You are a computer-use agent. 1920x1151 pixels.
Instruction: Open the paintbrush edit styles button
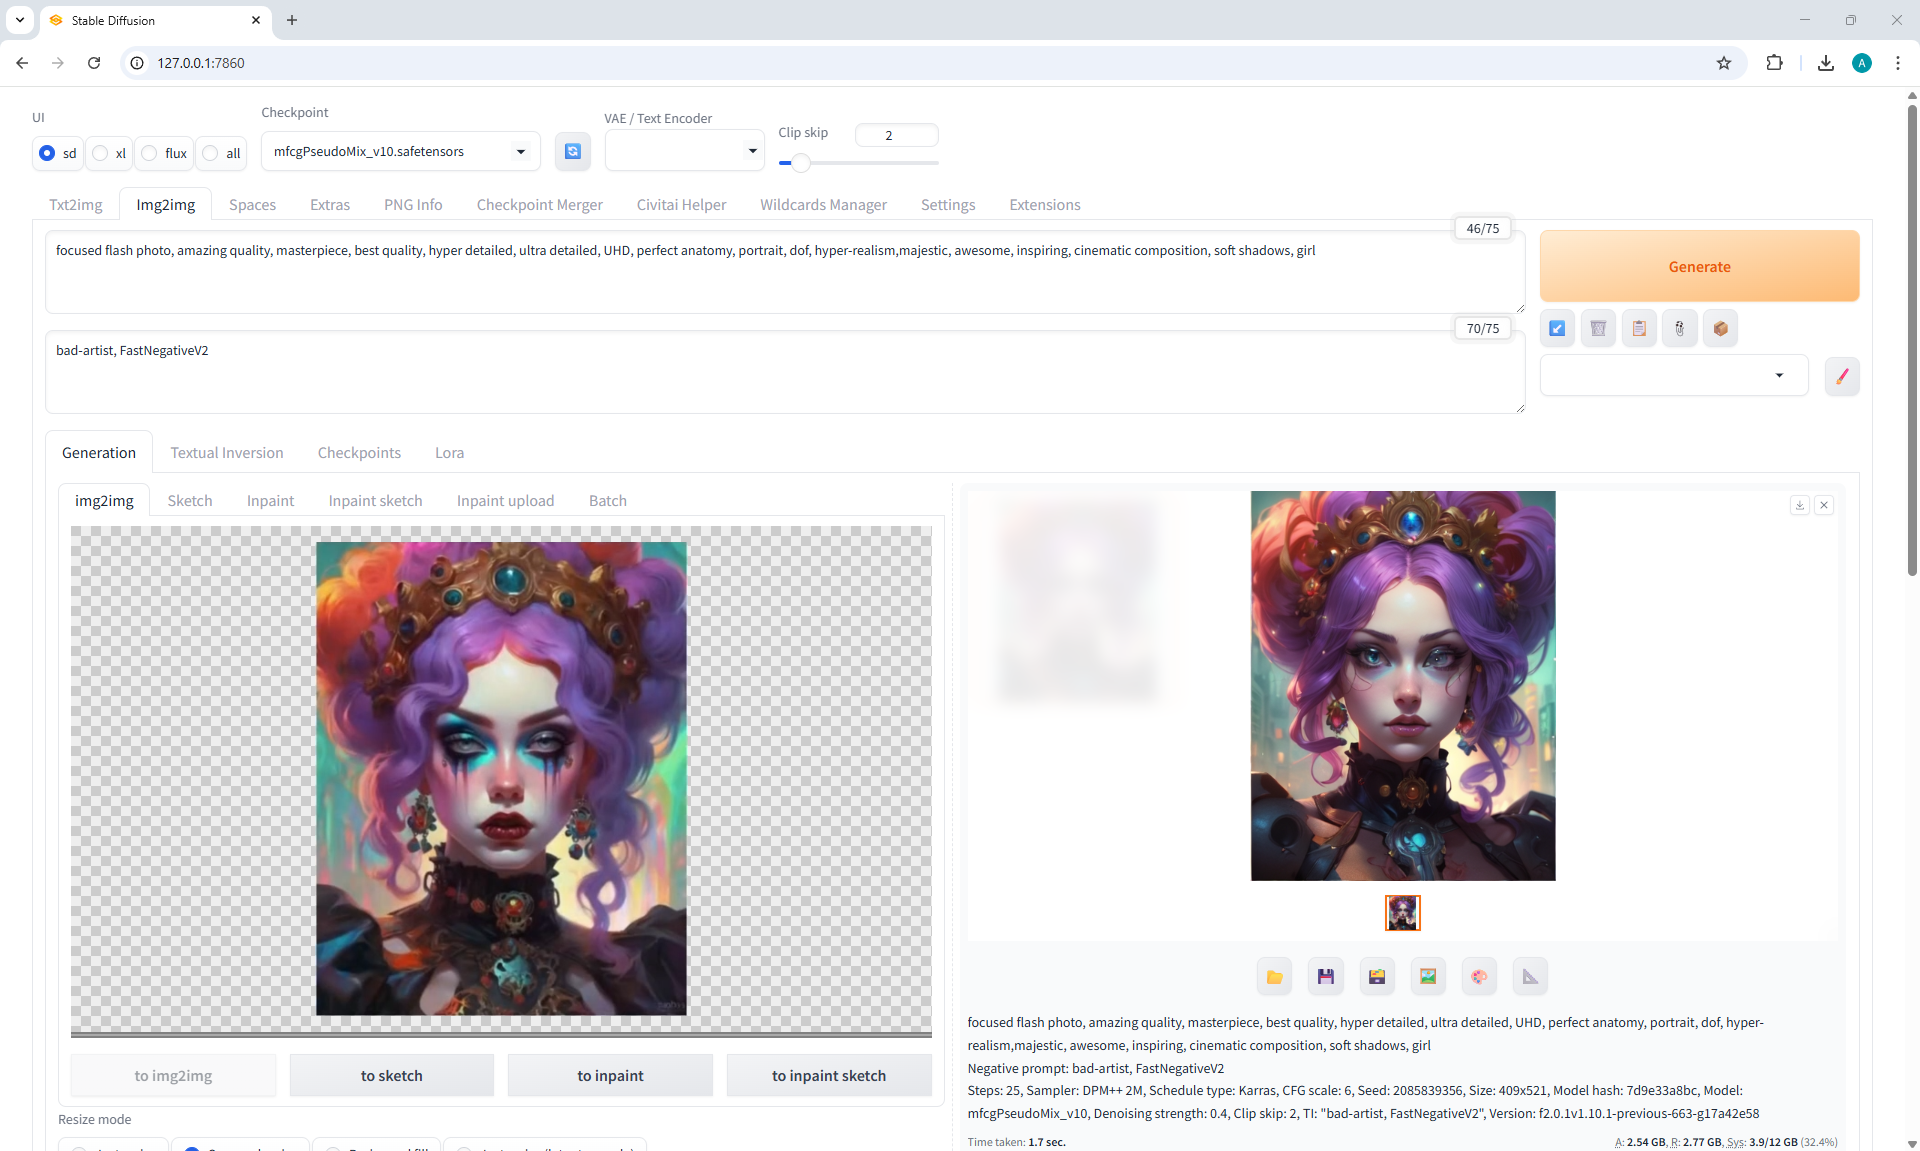tap(1841, 377)
